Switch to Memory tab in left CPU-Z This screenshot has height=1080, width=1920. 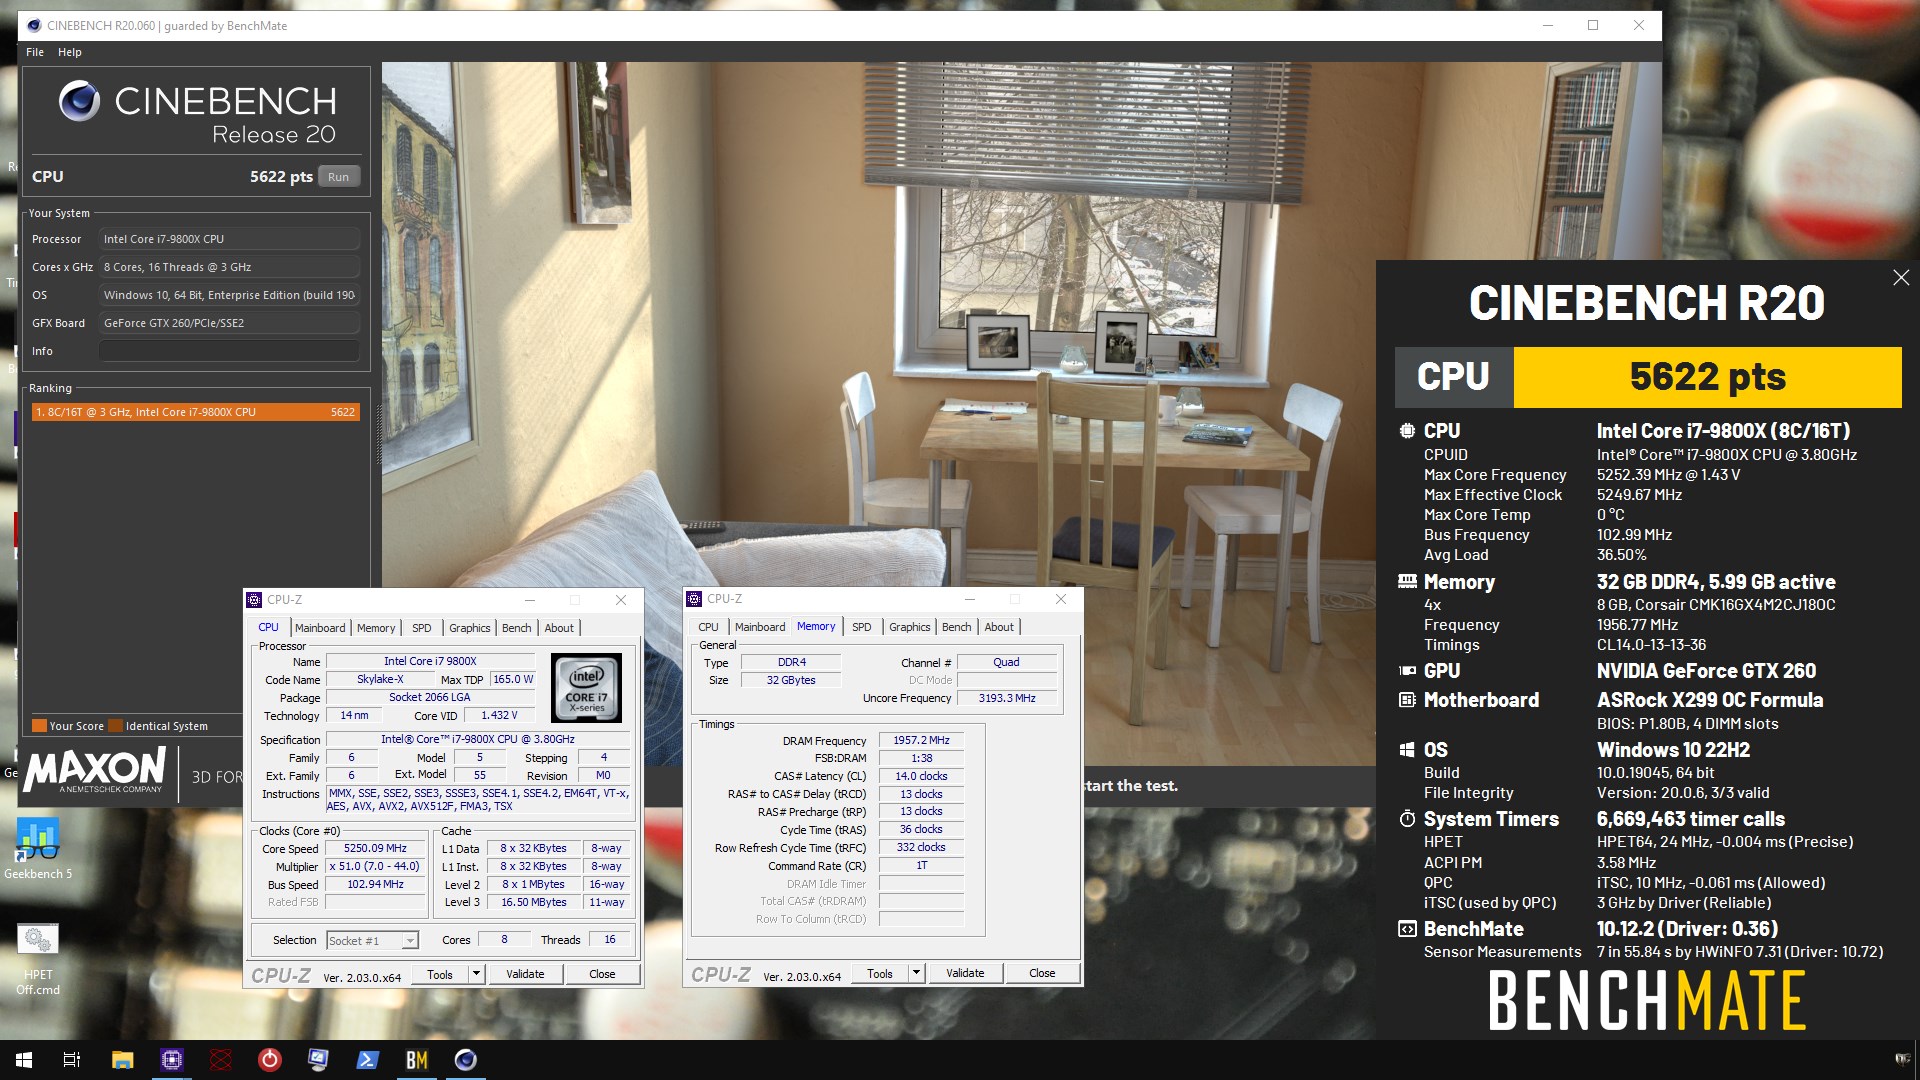click(376, 628)
